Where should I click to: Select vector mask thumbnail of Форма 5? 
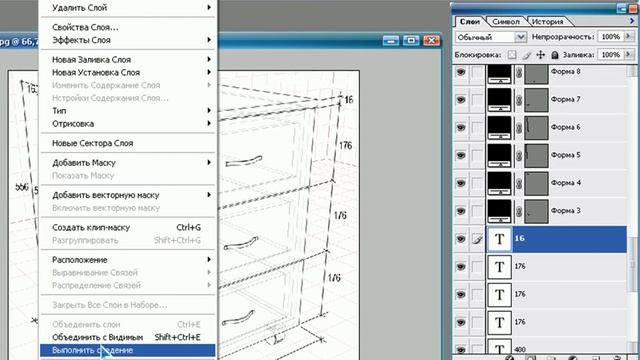[536, 156]
